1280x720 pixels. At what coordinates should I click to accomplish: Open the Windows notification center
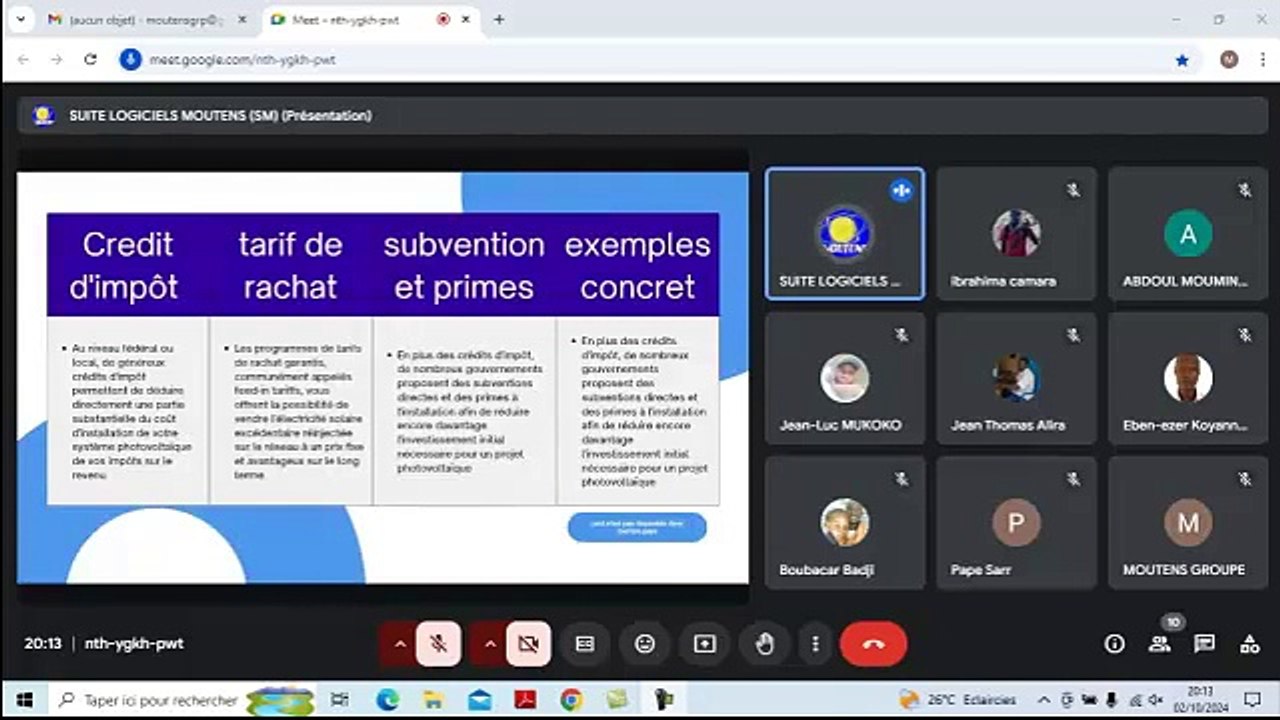(x=1251, y=700)
